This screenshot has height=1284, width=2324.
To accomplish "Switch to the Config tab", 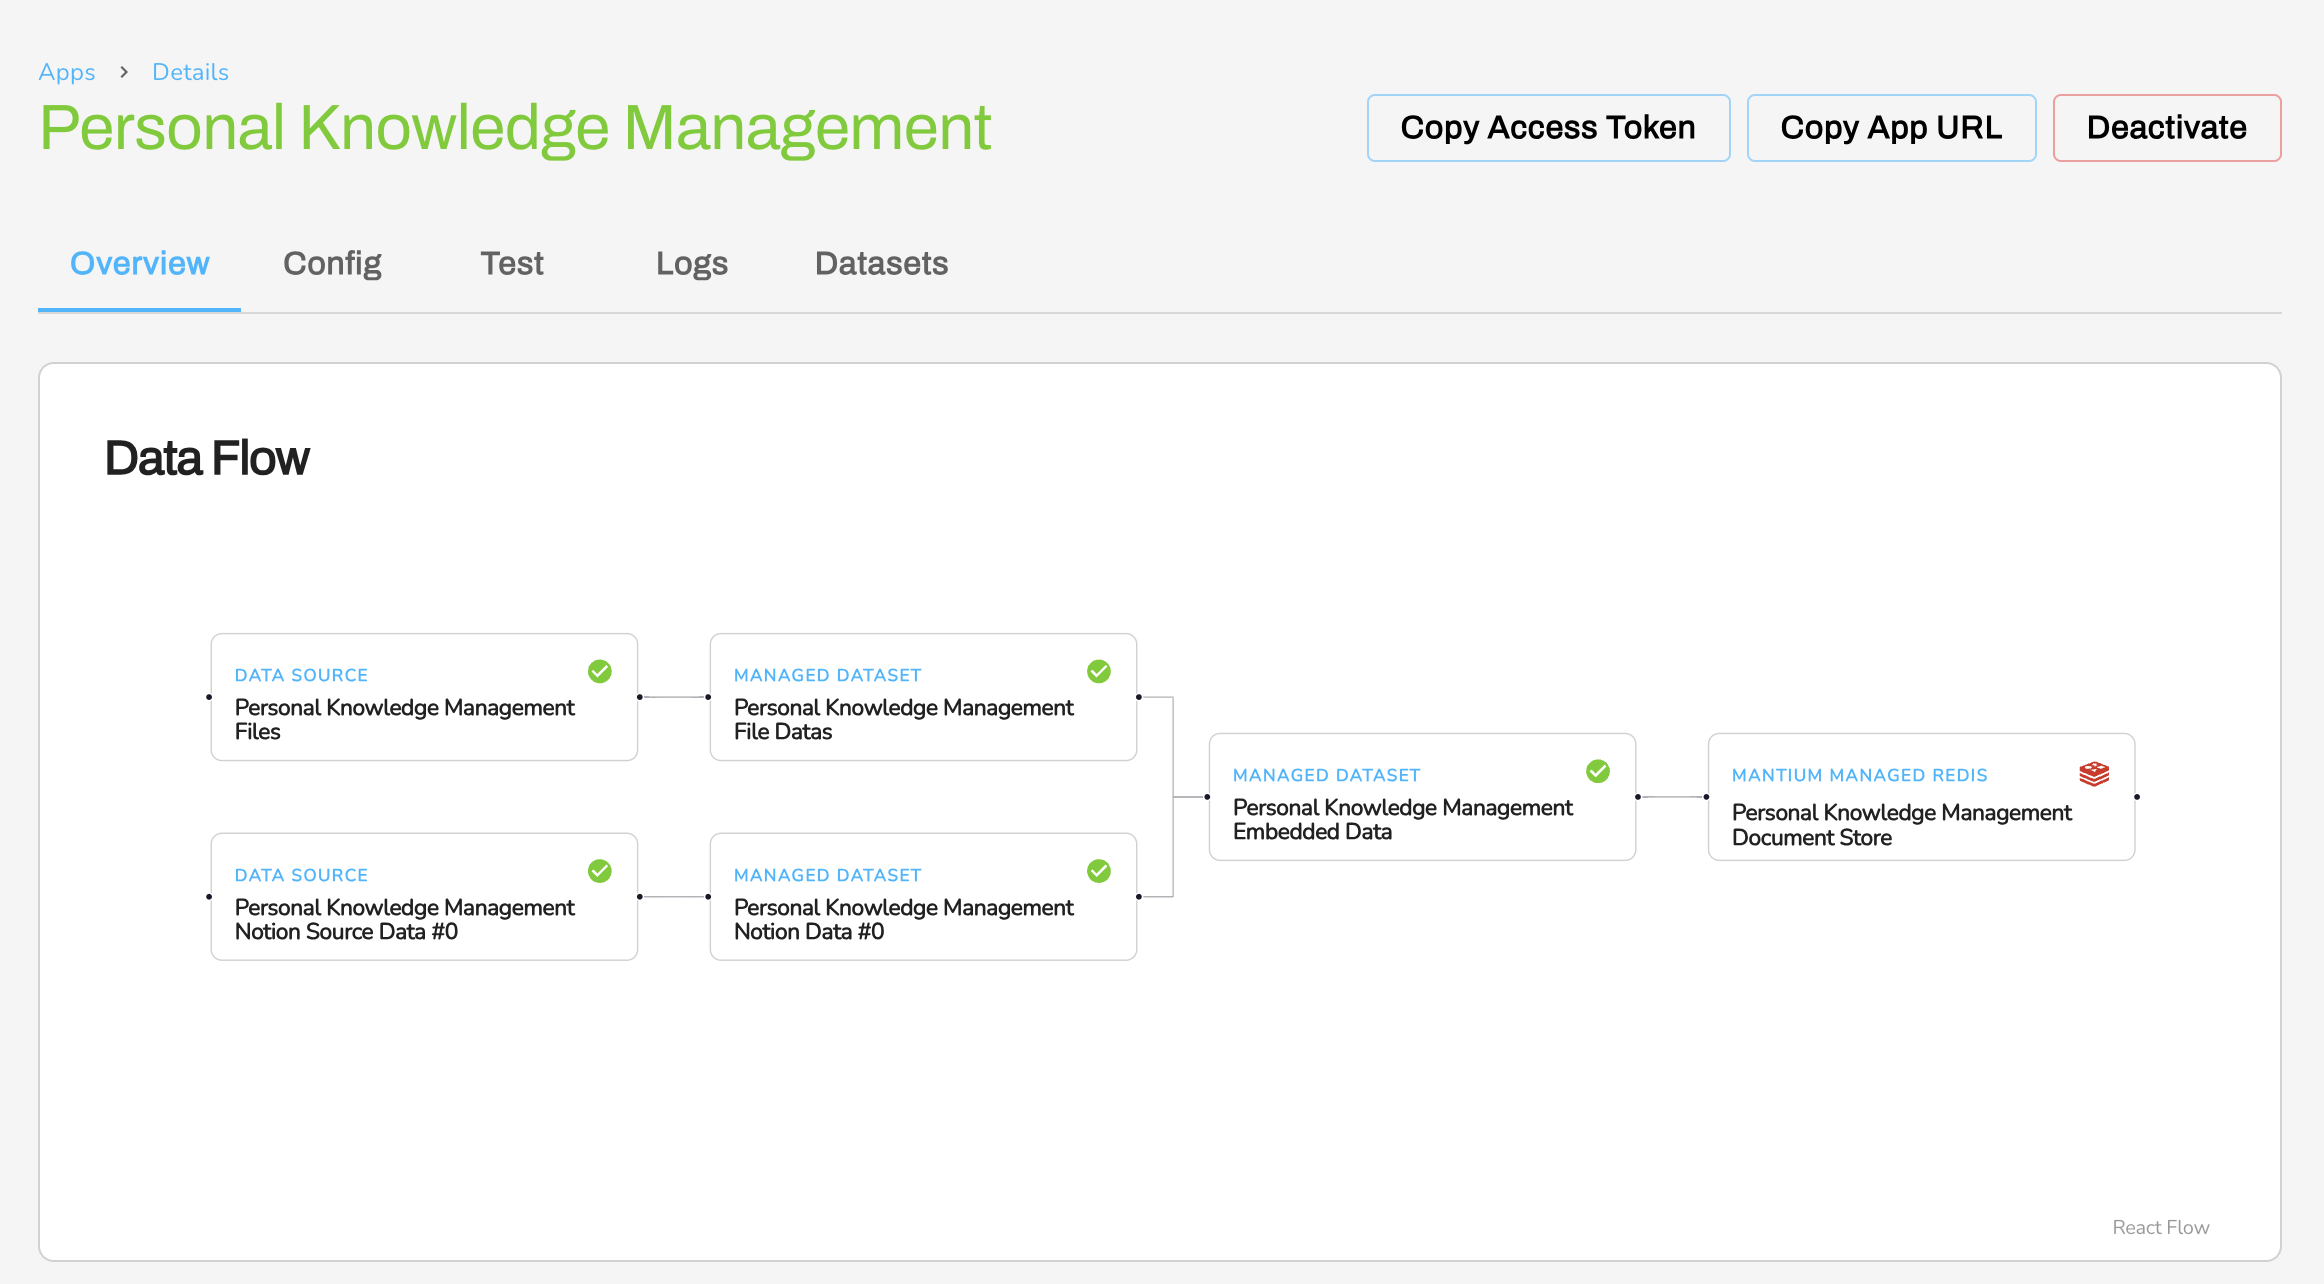I will 332,263.
